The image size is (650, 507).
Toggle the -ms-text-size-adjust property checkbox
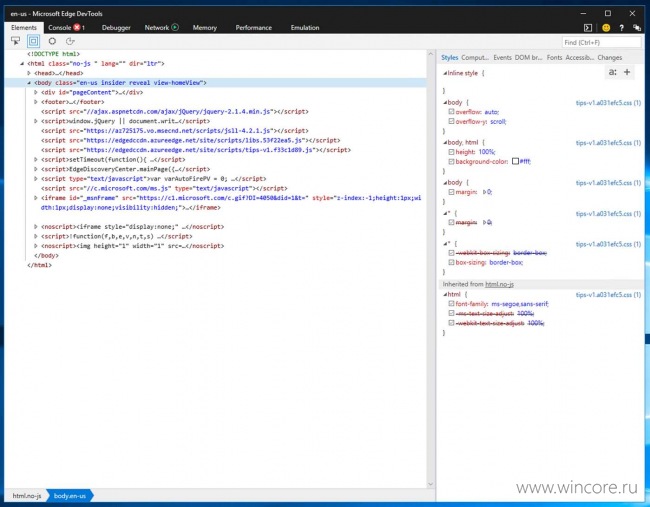tap(451, 313)
